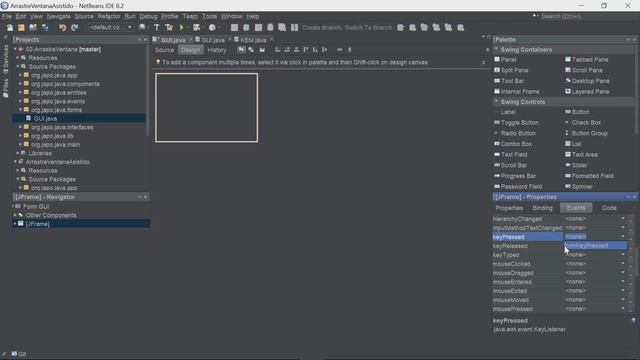The image size is (640, 360).
Task: Click first Git icon after Switch To Branch
Action: coord(401,28)
